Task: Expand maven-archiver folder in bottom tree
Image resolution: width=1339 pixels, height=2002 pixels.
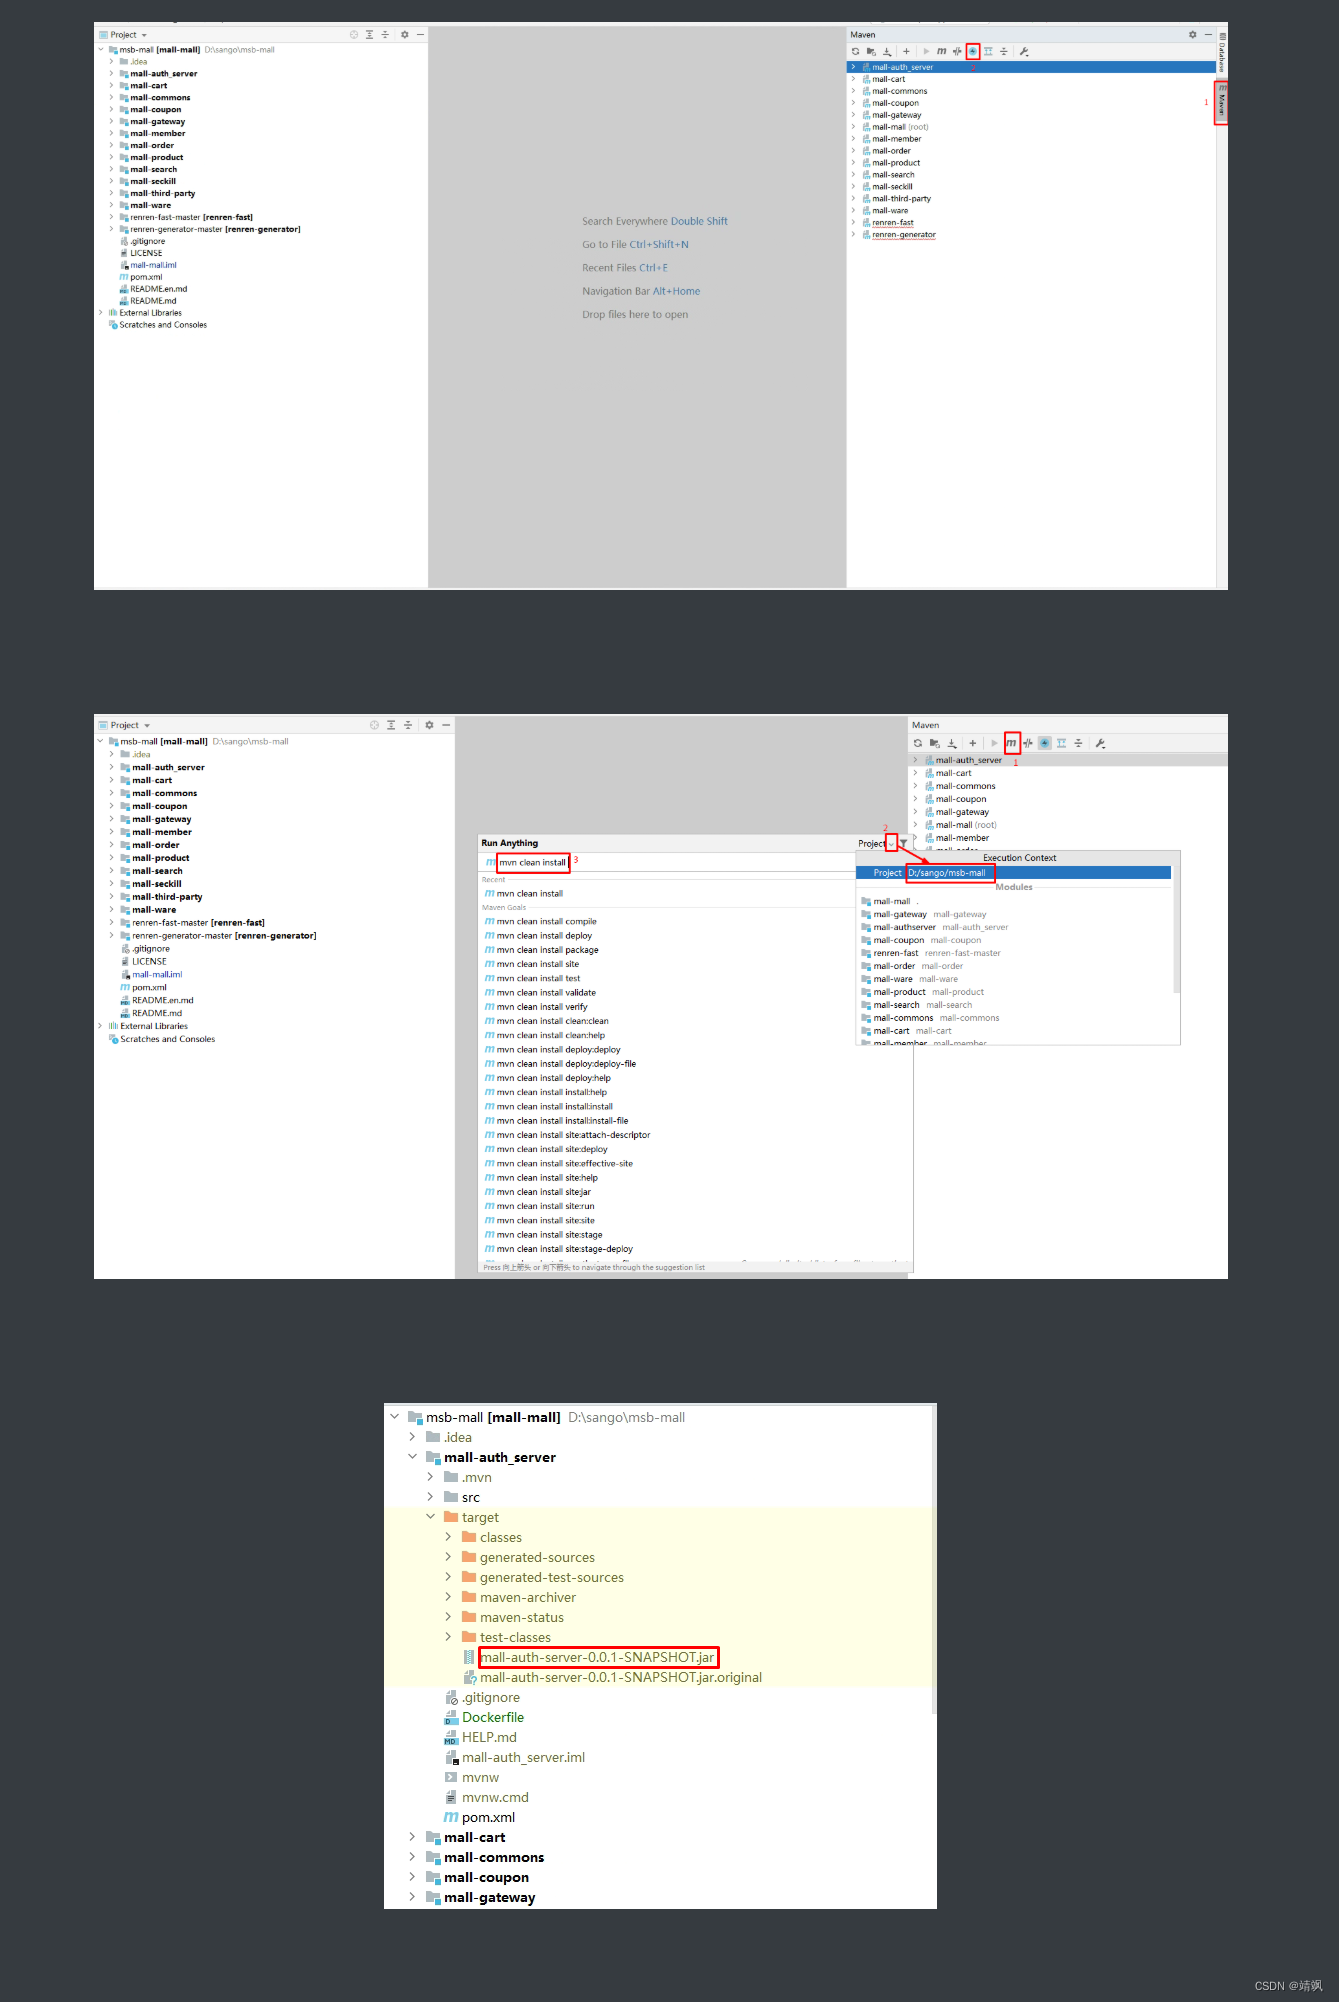Action: tap(449, 1597)
